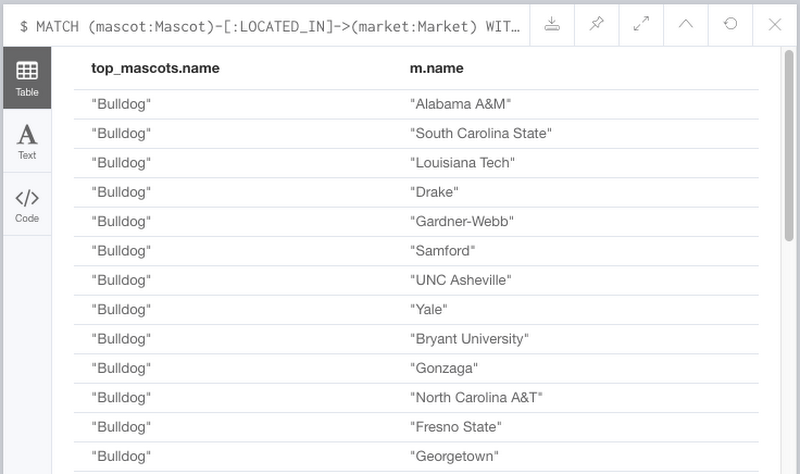Click "Bulldog" in the Louisiana Tech row

click(121, 163)
